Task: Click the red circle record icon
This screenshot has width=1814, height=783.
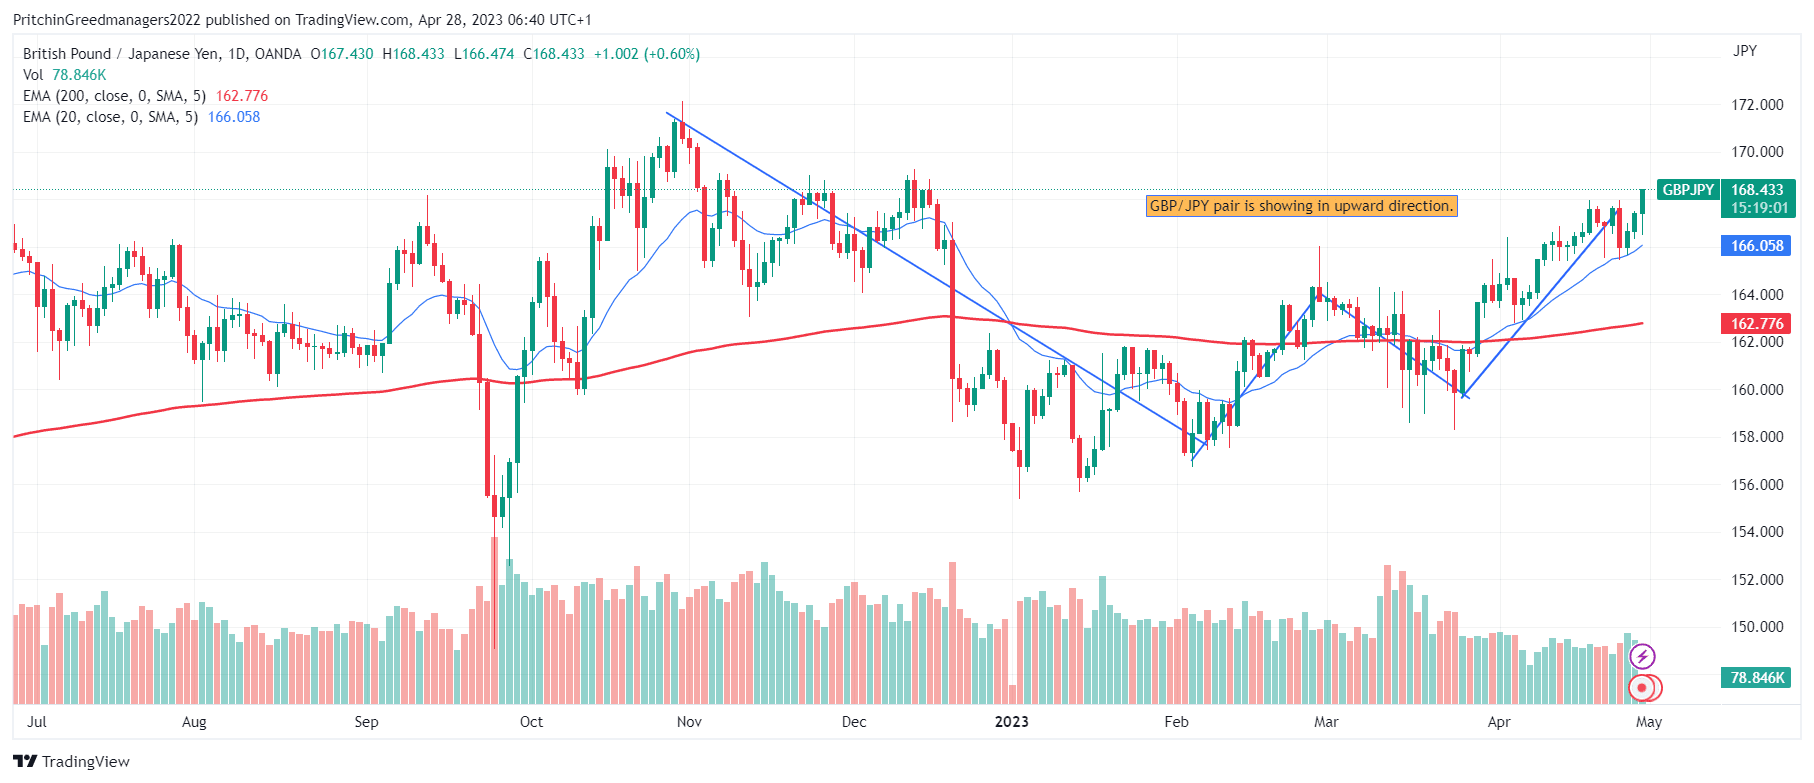Action: pyautogui.click(x=1642, y=688)
